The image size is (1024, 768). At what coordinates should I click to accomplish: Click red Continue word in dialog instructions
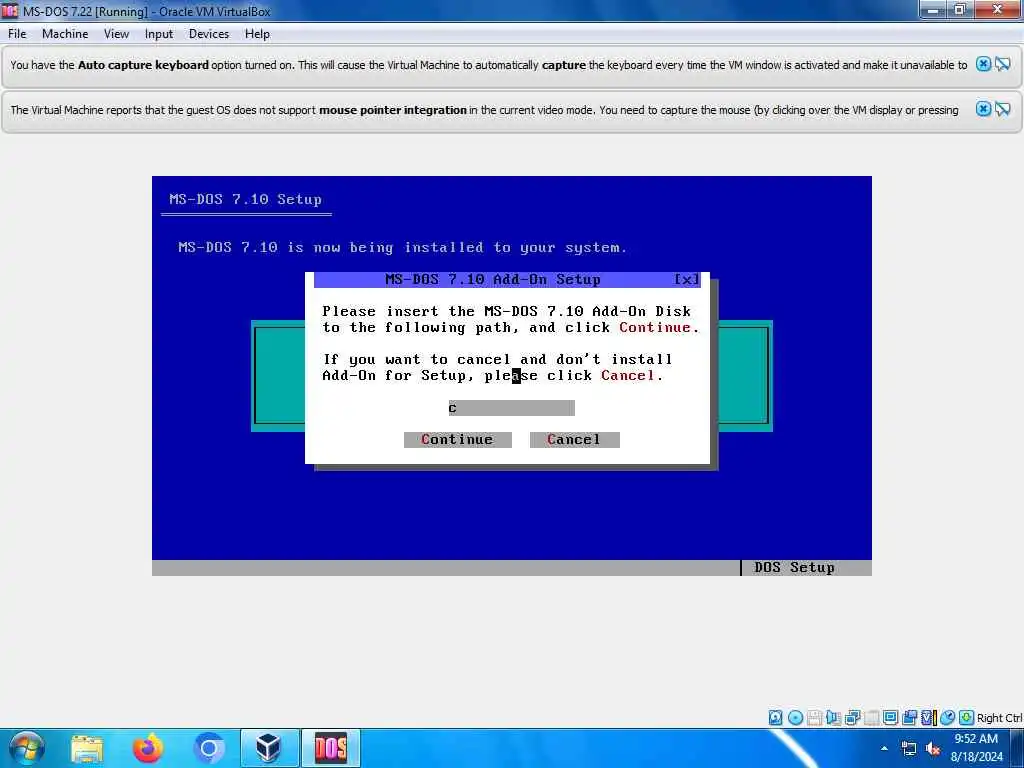(654, 327)
